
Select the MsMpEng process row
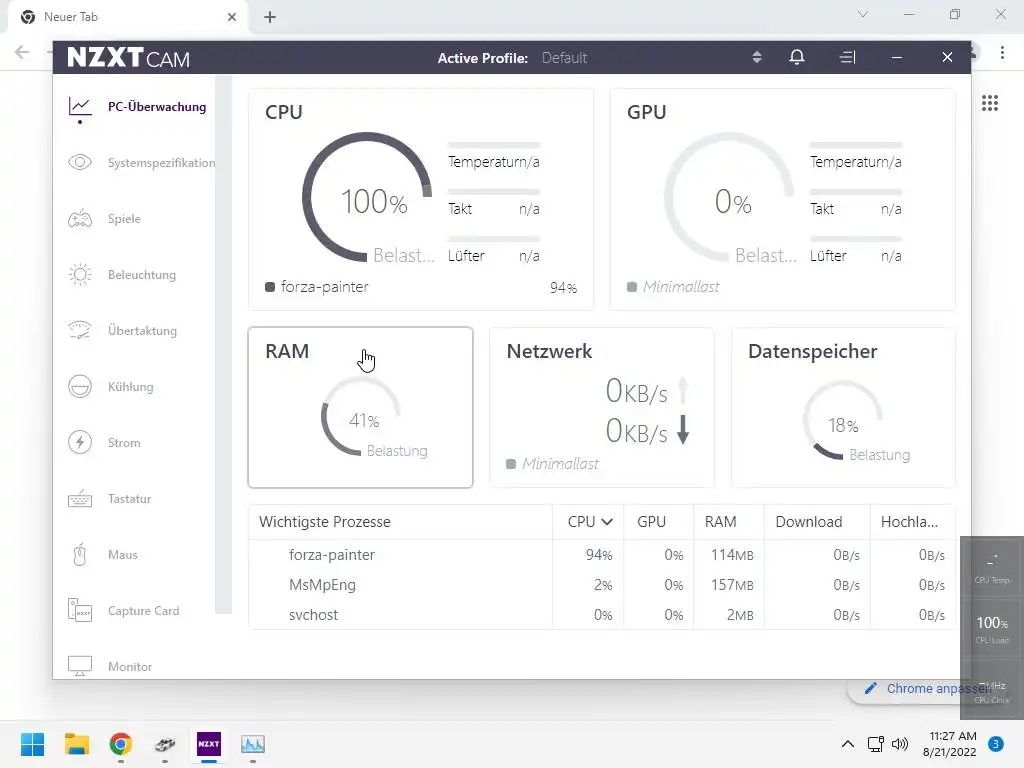pos(601,585)
